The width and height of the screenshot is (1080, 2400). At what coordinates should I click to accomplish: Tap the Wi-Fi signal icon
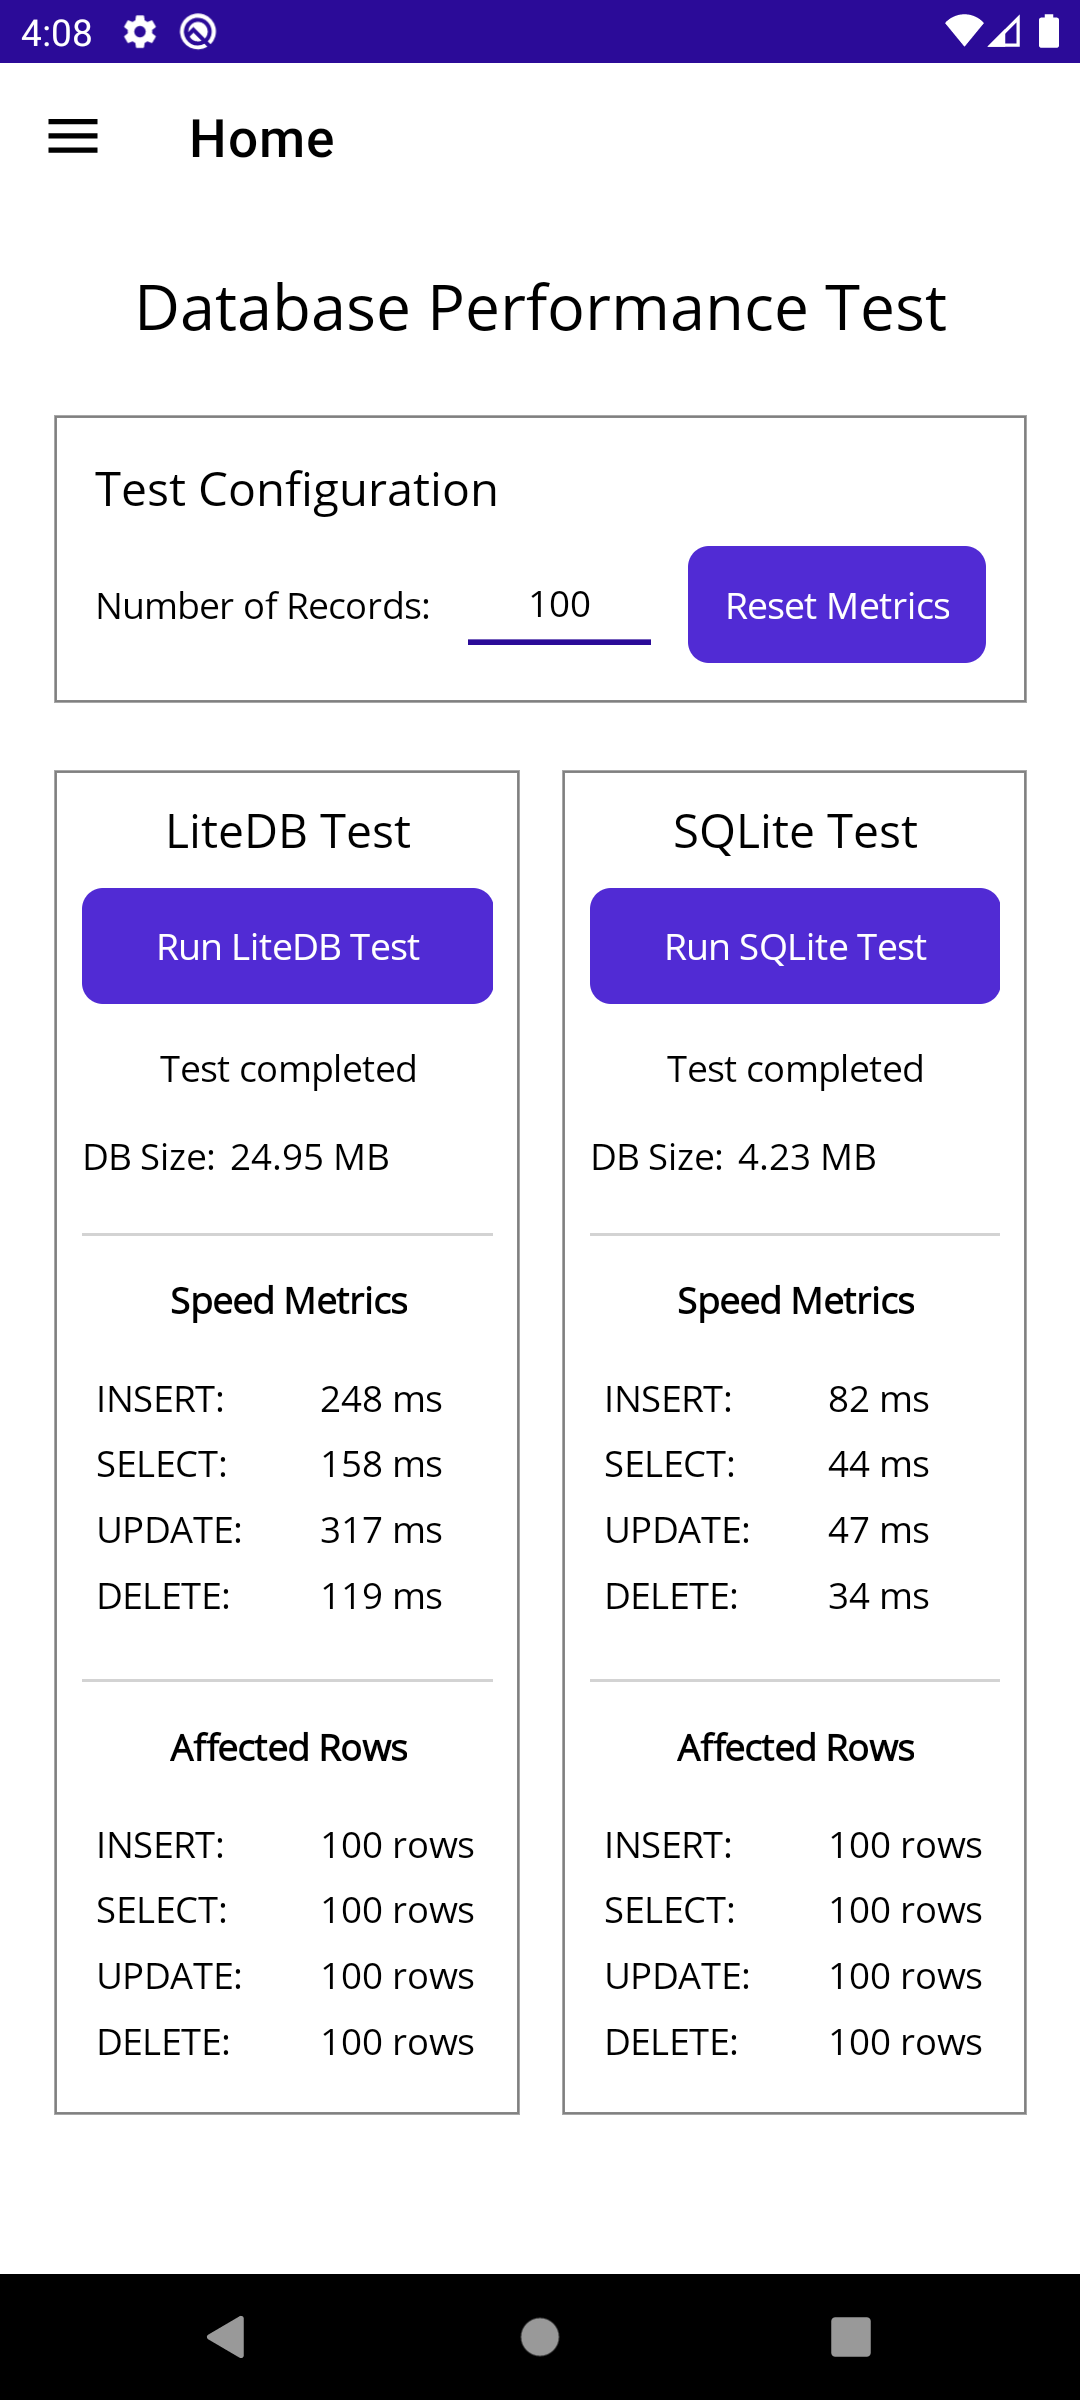click(964, 31)
